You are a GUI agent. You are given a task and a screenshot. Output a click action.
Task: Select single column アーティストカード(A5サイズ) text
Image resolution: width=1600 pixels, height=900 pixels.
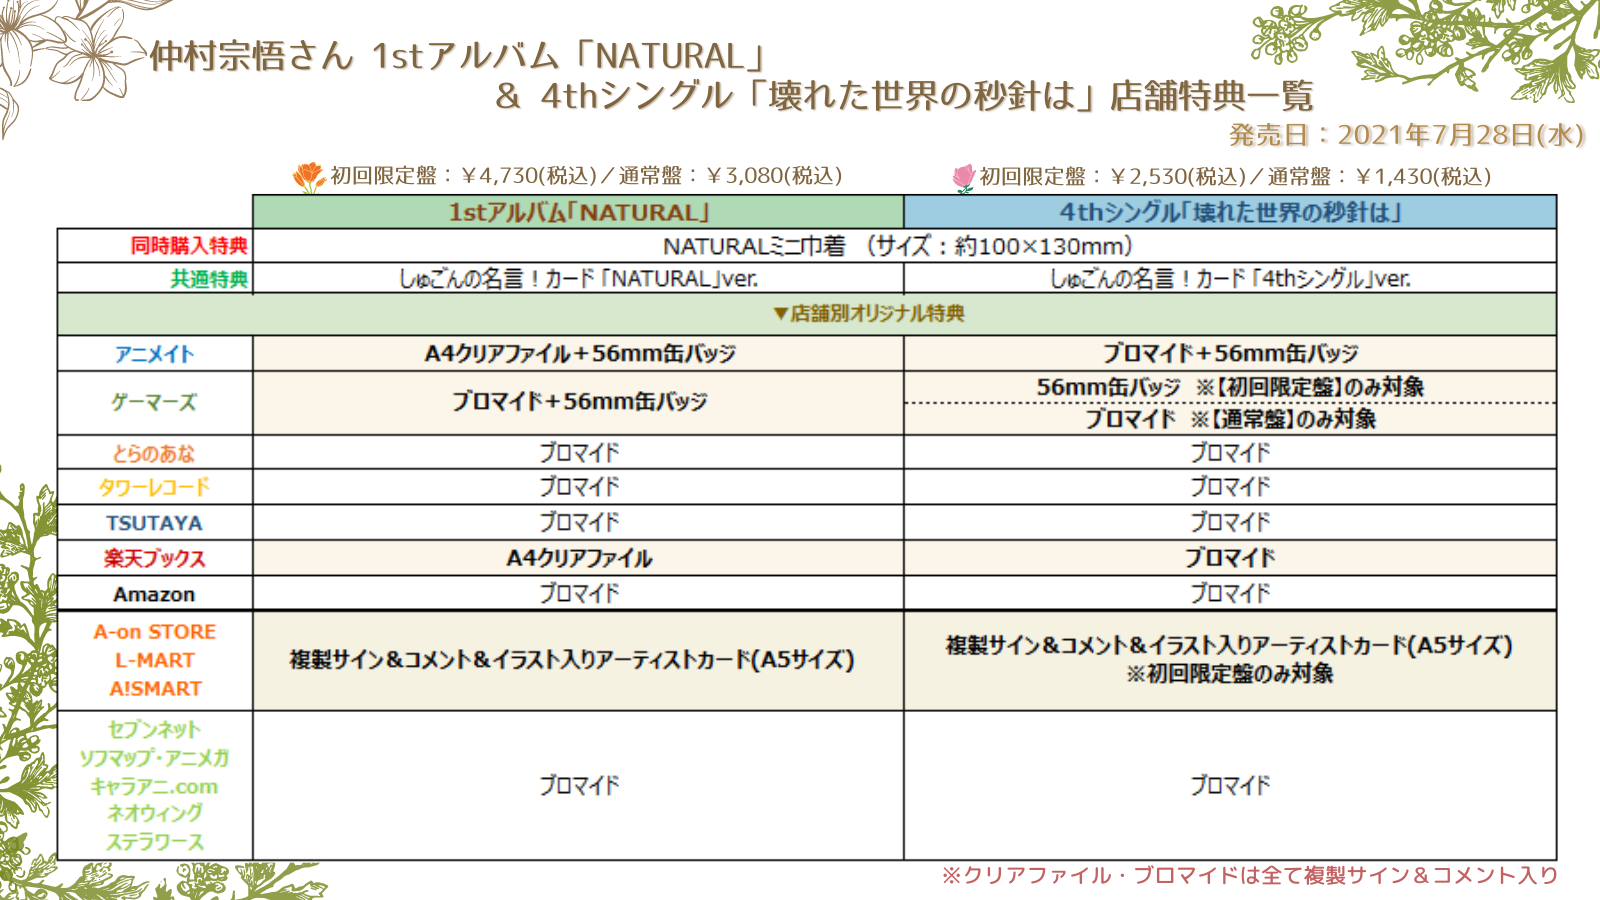[1229, 646]
